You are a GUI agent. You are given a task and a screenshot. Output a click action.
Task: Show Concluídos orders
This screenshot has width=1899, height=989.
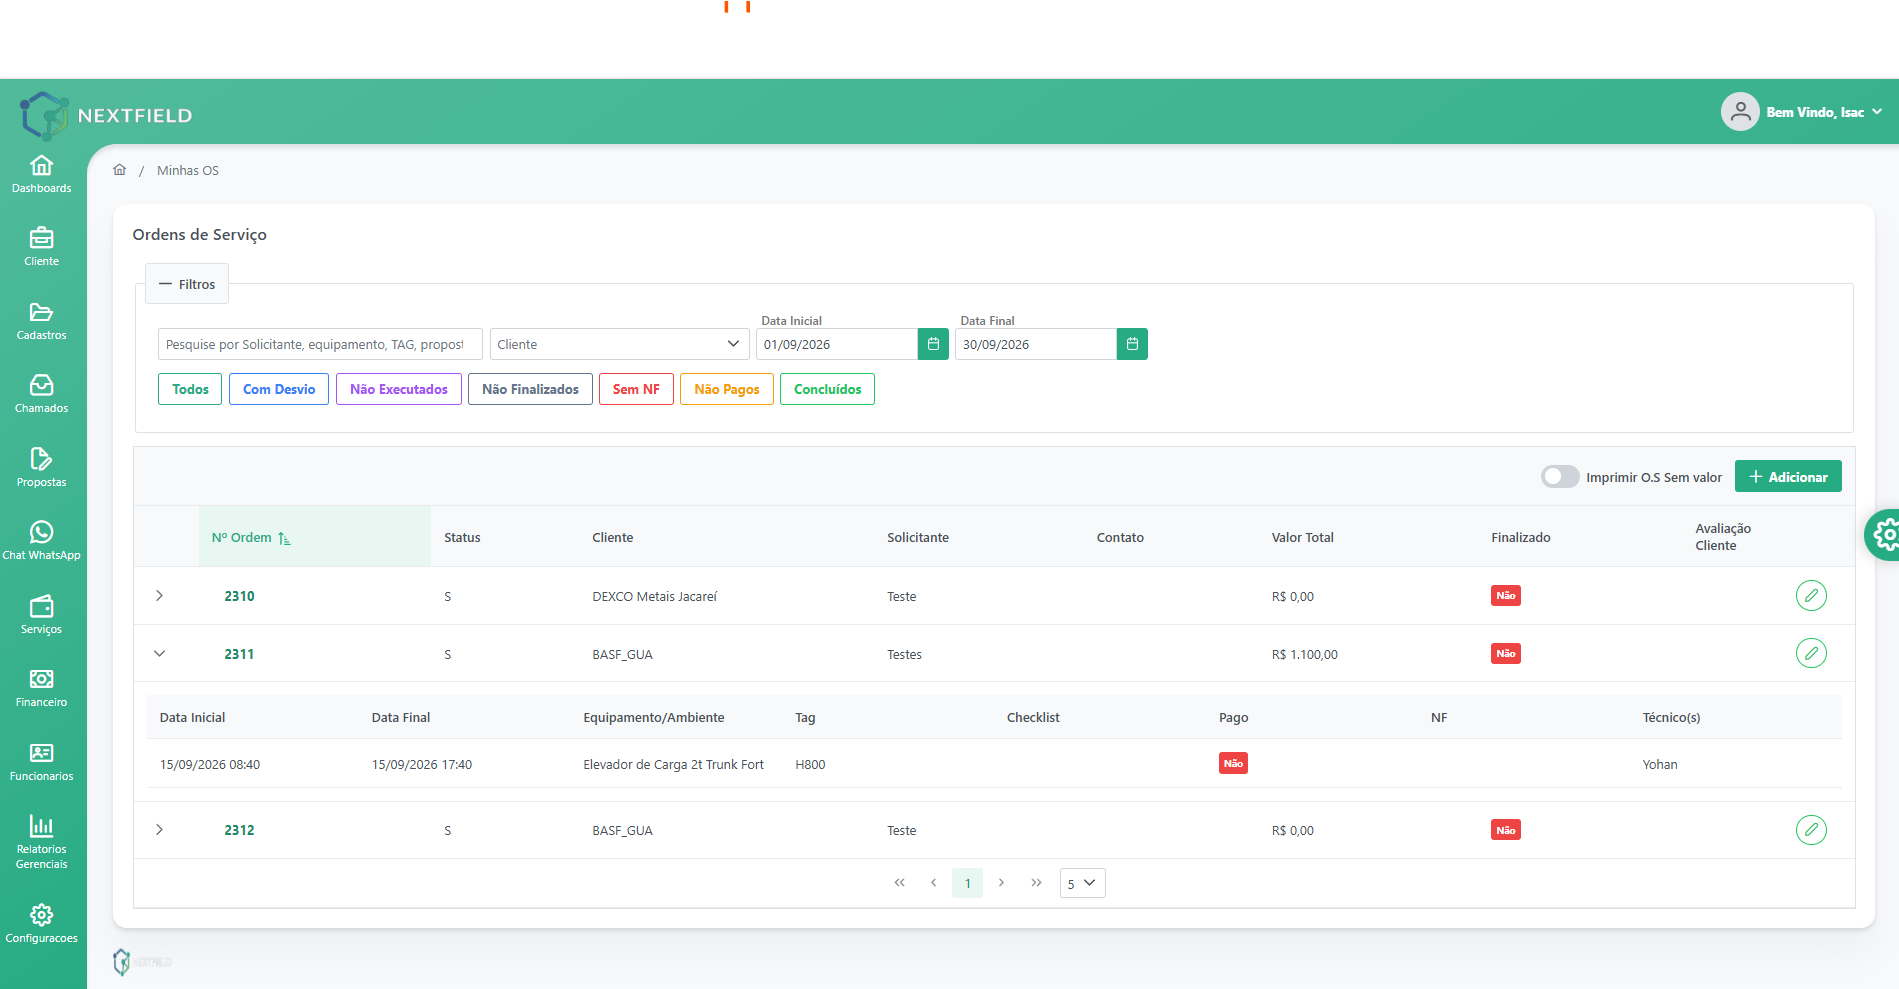pyautogui.click(x=827, y=389)
